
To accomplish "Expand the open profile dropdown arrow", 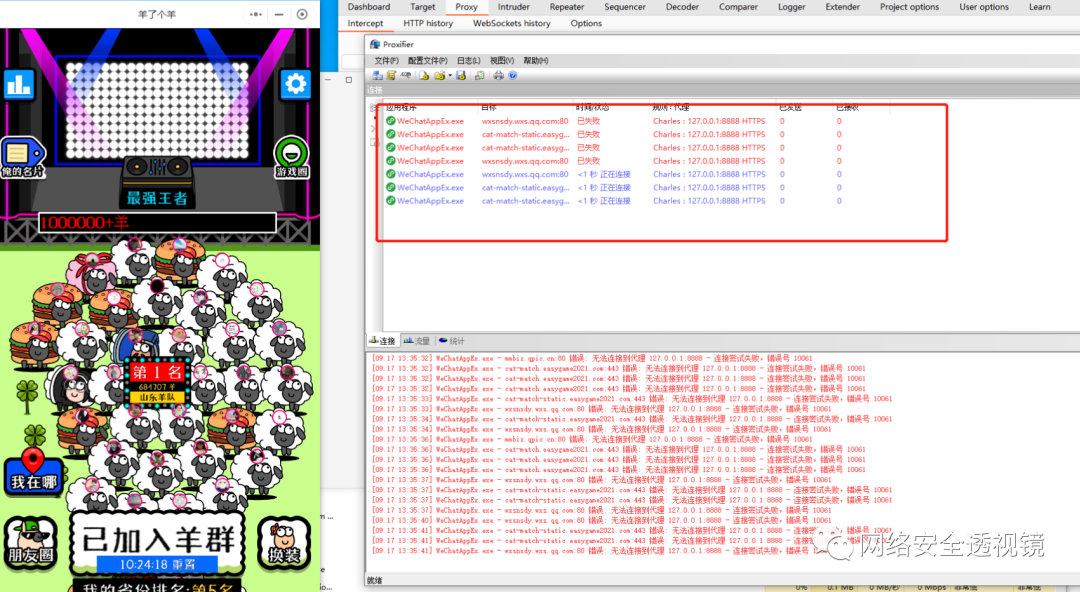I will click(450, 76).
